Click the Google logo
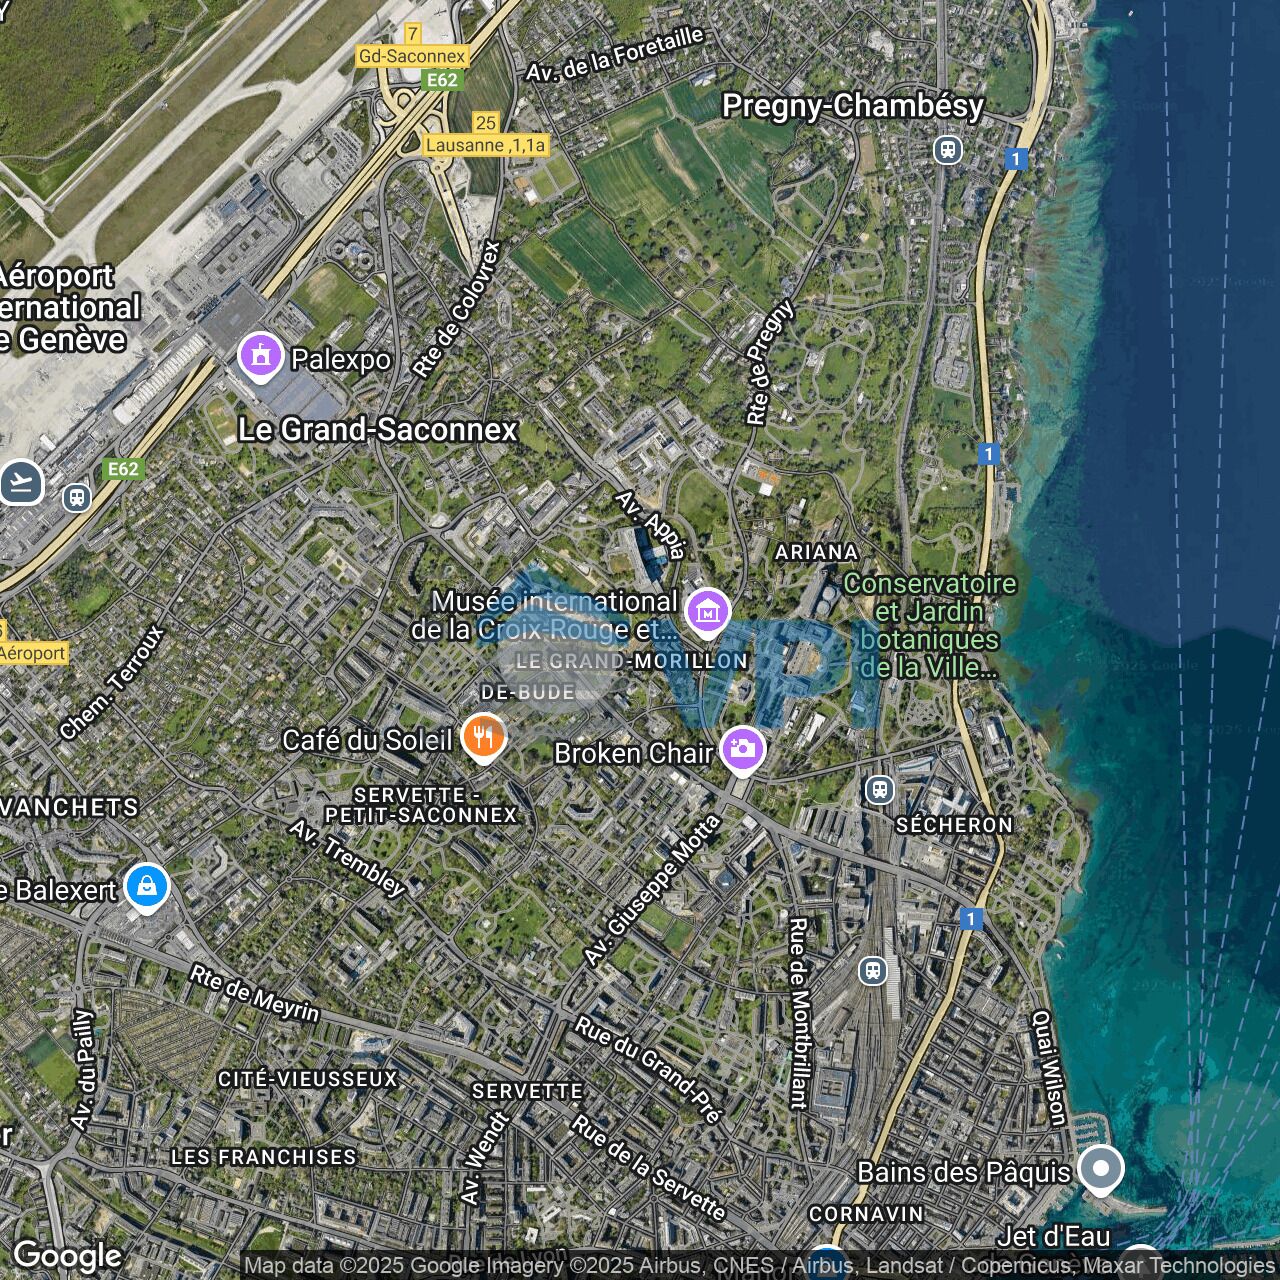Viewport: 1280px width, 1280px height. pos(67,1256)
